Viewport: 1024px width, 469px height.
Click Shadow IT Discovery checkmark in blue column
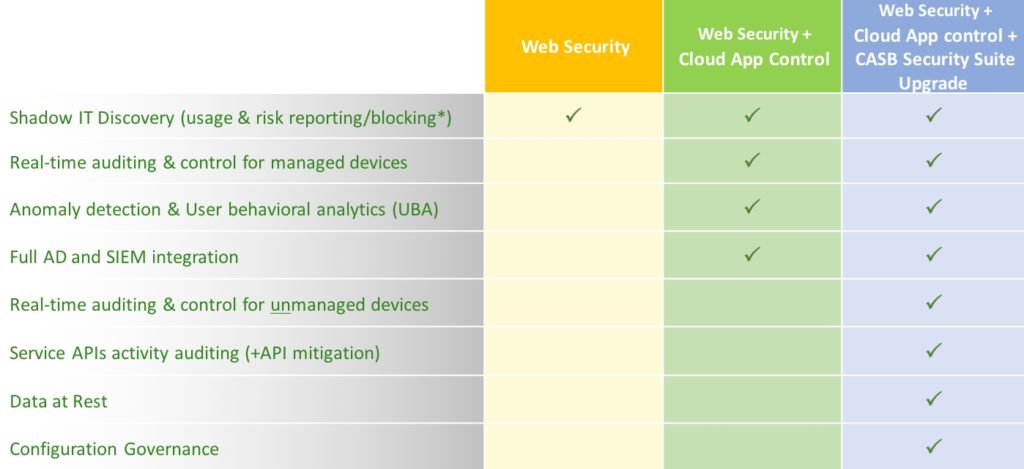[934, 116]
